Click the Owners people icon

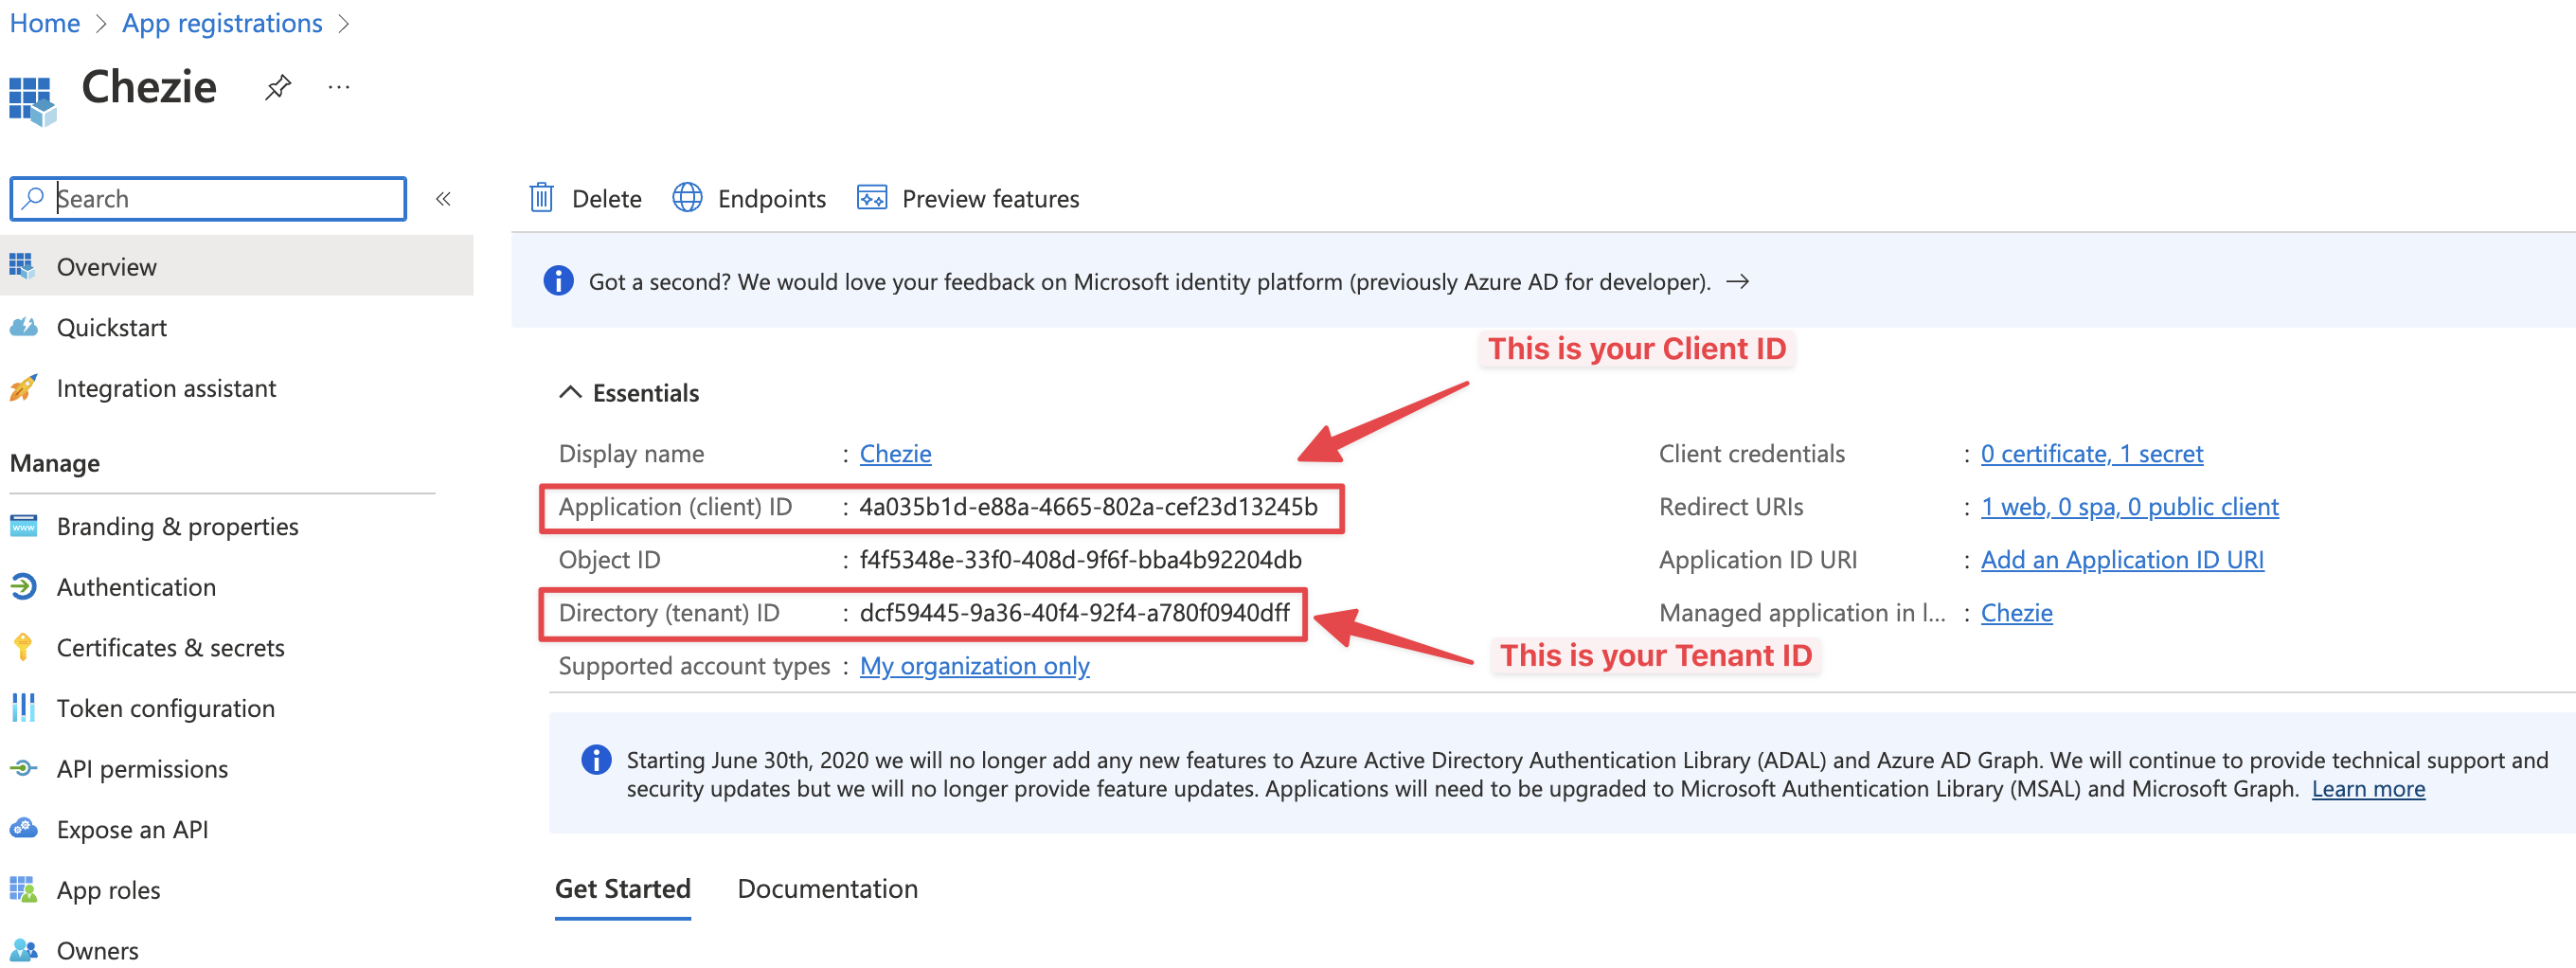point(23,950)
